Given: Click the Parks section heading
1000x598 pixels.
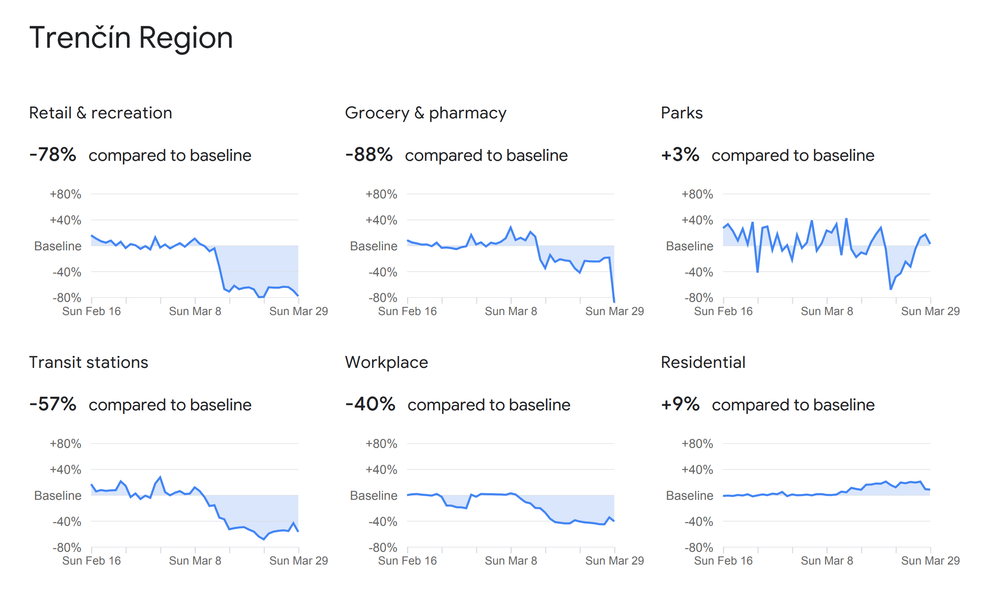Looking at the screenshot, I should click(682, 113).
